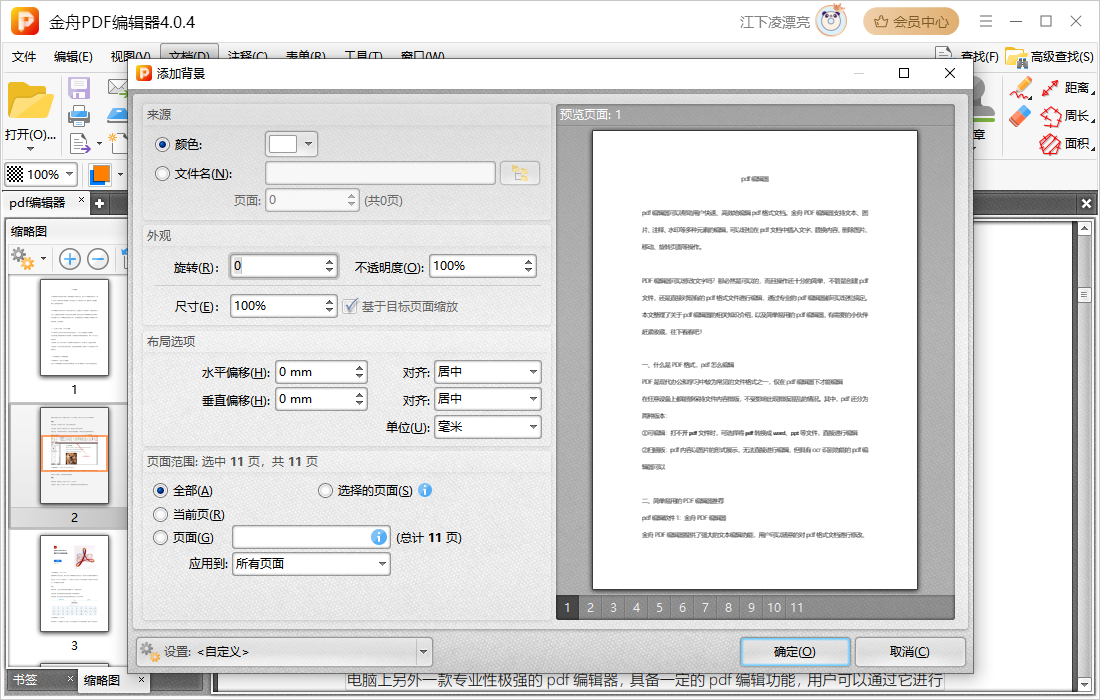Screen dimensions: 1100x700
Task: Select the 全部(A) page range radio
Action: 161,490
